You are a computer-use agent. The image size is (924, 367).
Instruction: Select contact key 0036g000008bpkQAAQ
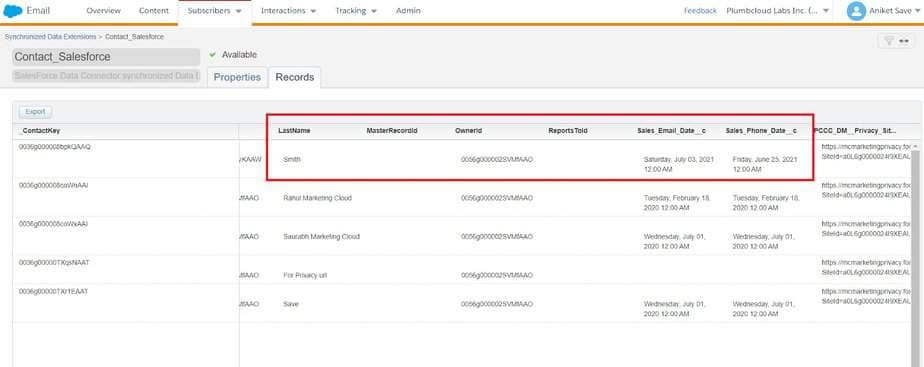[x=54, y=147]
